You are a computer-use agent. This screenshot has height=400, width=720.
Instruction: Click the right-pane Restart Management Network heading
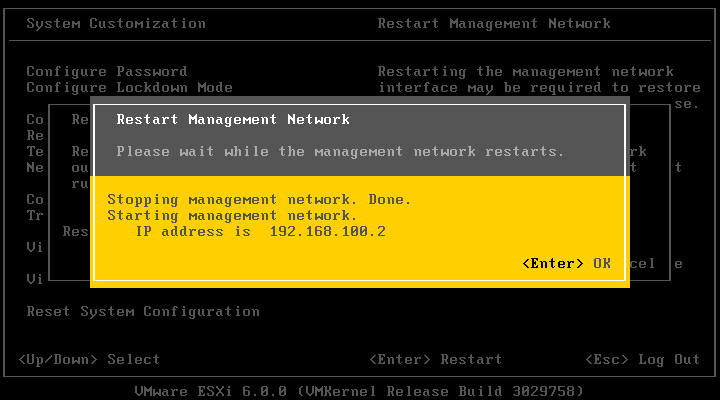(494, 23)
